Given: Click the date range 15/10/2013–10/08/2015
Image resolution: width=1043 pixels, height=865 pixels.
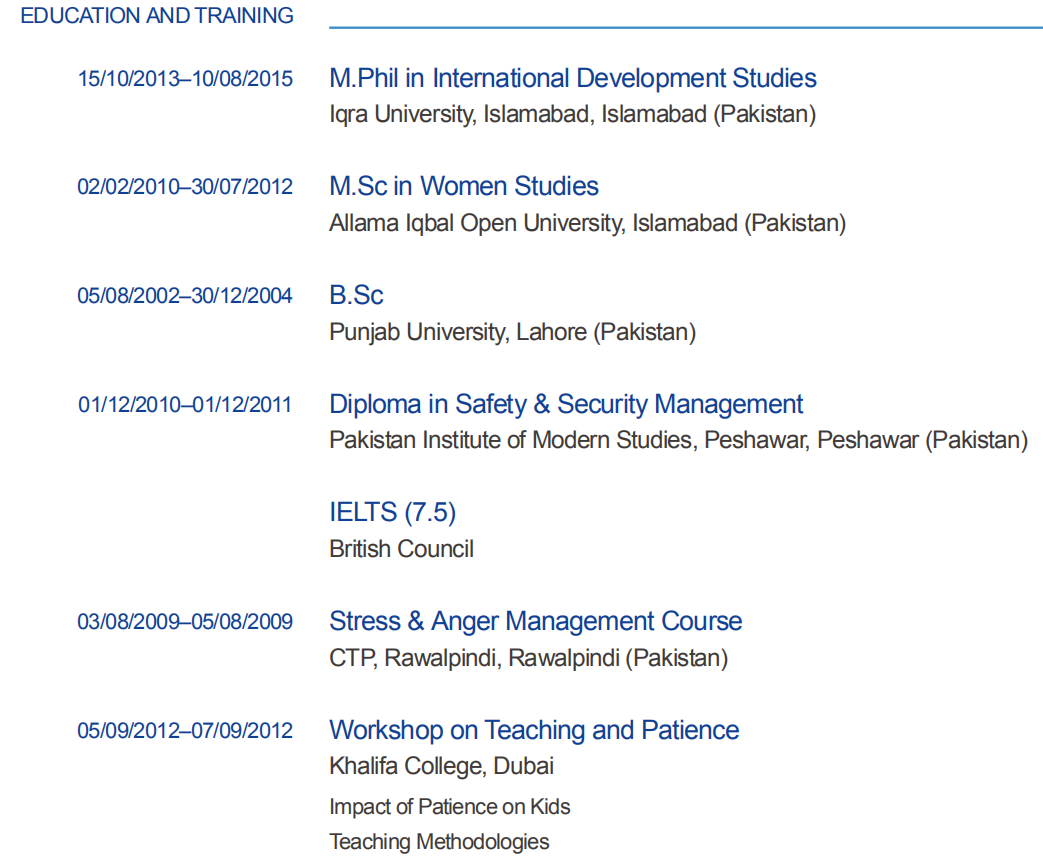Looking at the screenshot, I should click(185, 79).
